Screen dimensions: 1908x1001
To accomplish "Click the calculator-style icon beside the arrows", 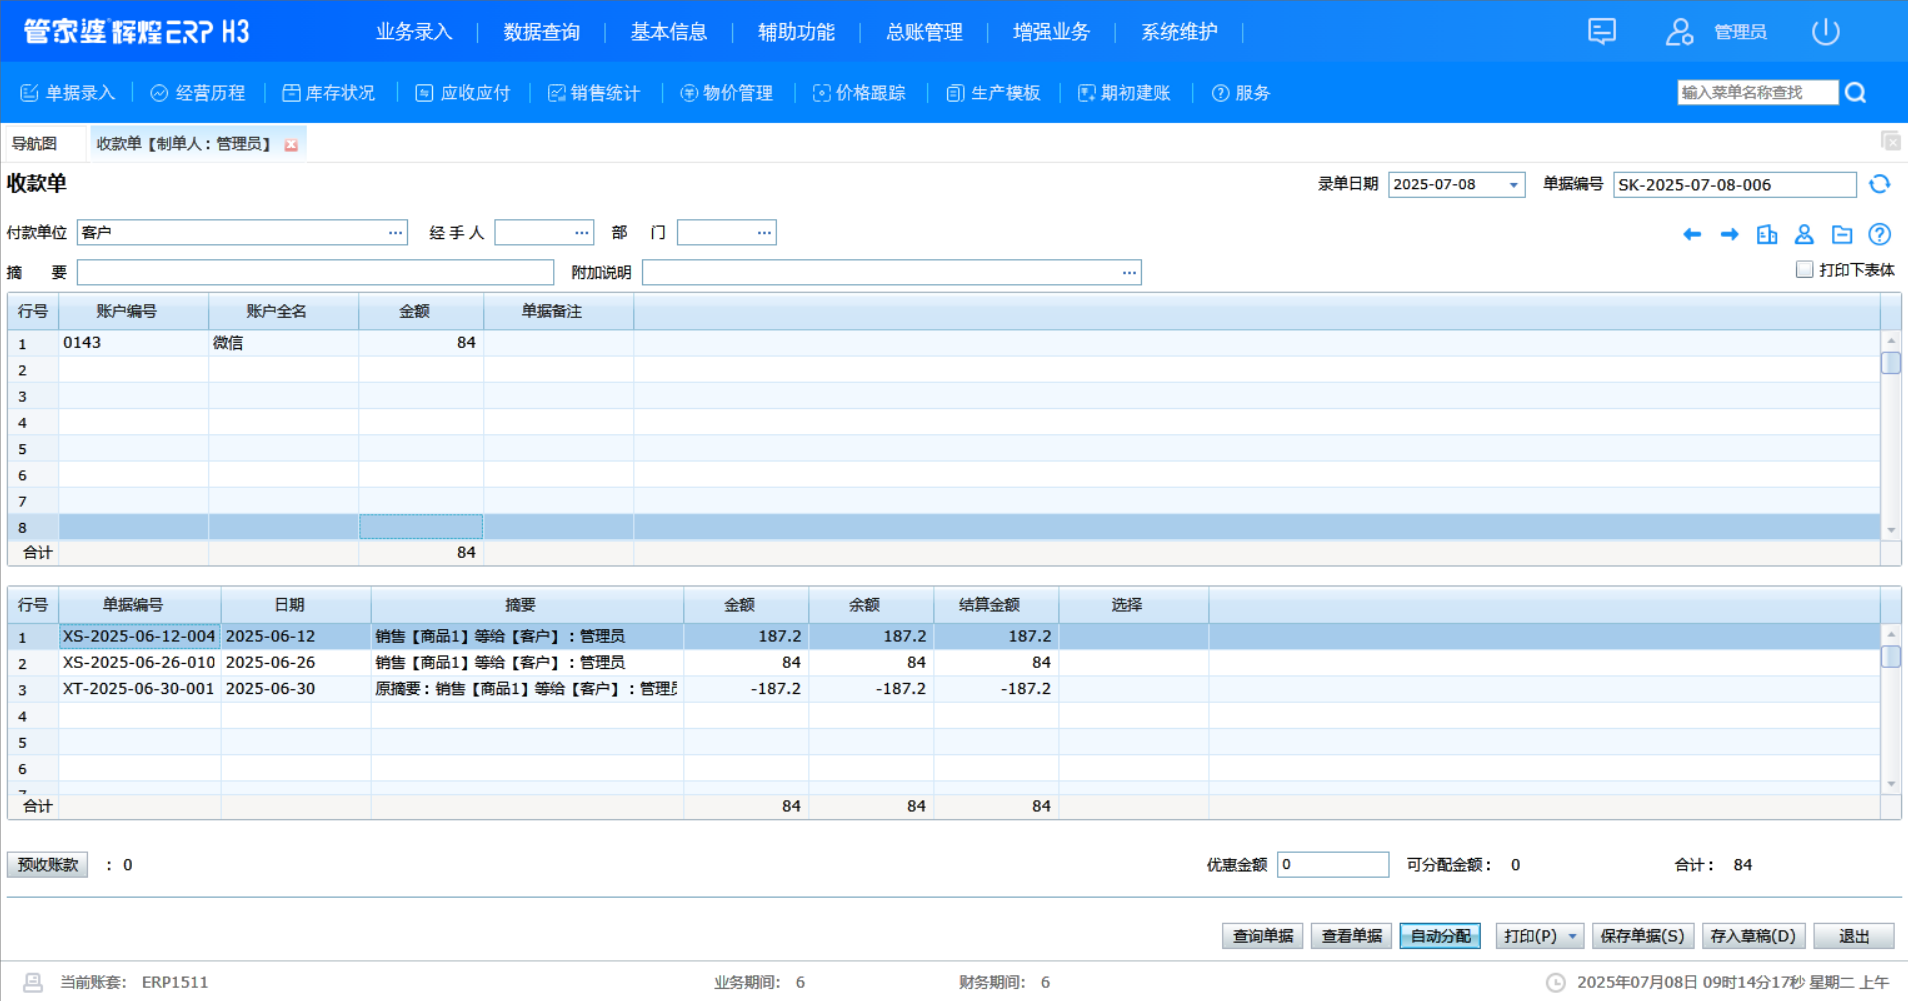I will [x=1767, y=234].
